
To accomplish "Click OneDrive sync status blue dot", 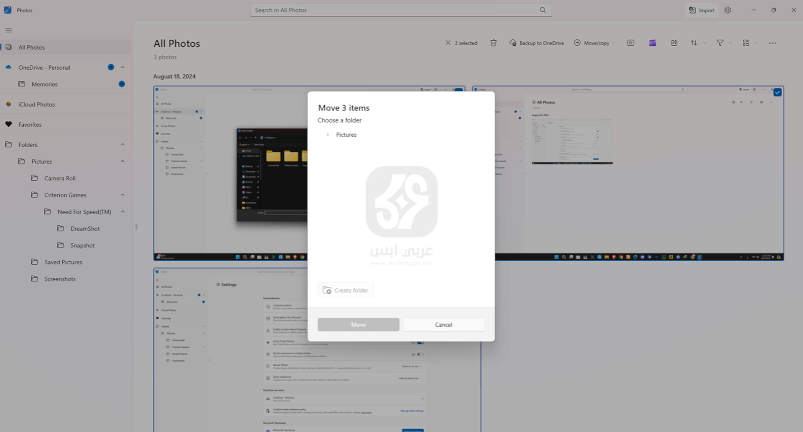I will click(111, 67).
